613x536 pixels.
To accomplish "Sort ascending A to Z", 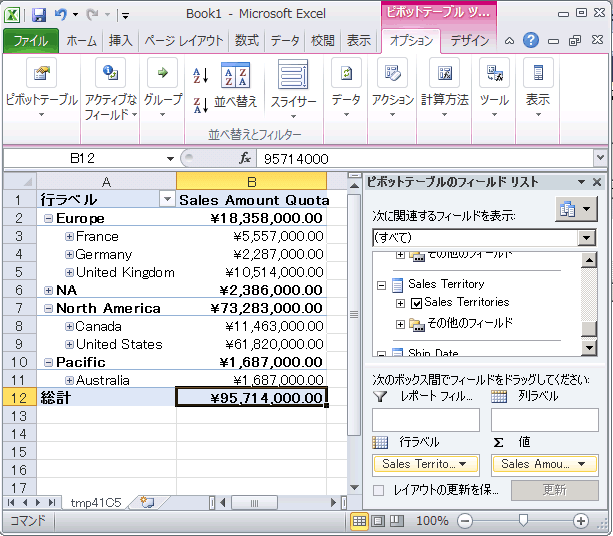I will click(x=201, y=75).
